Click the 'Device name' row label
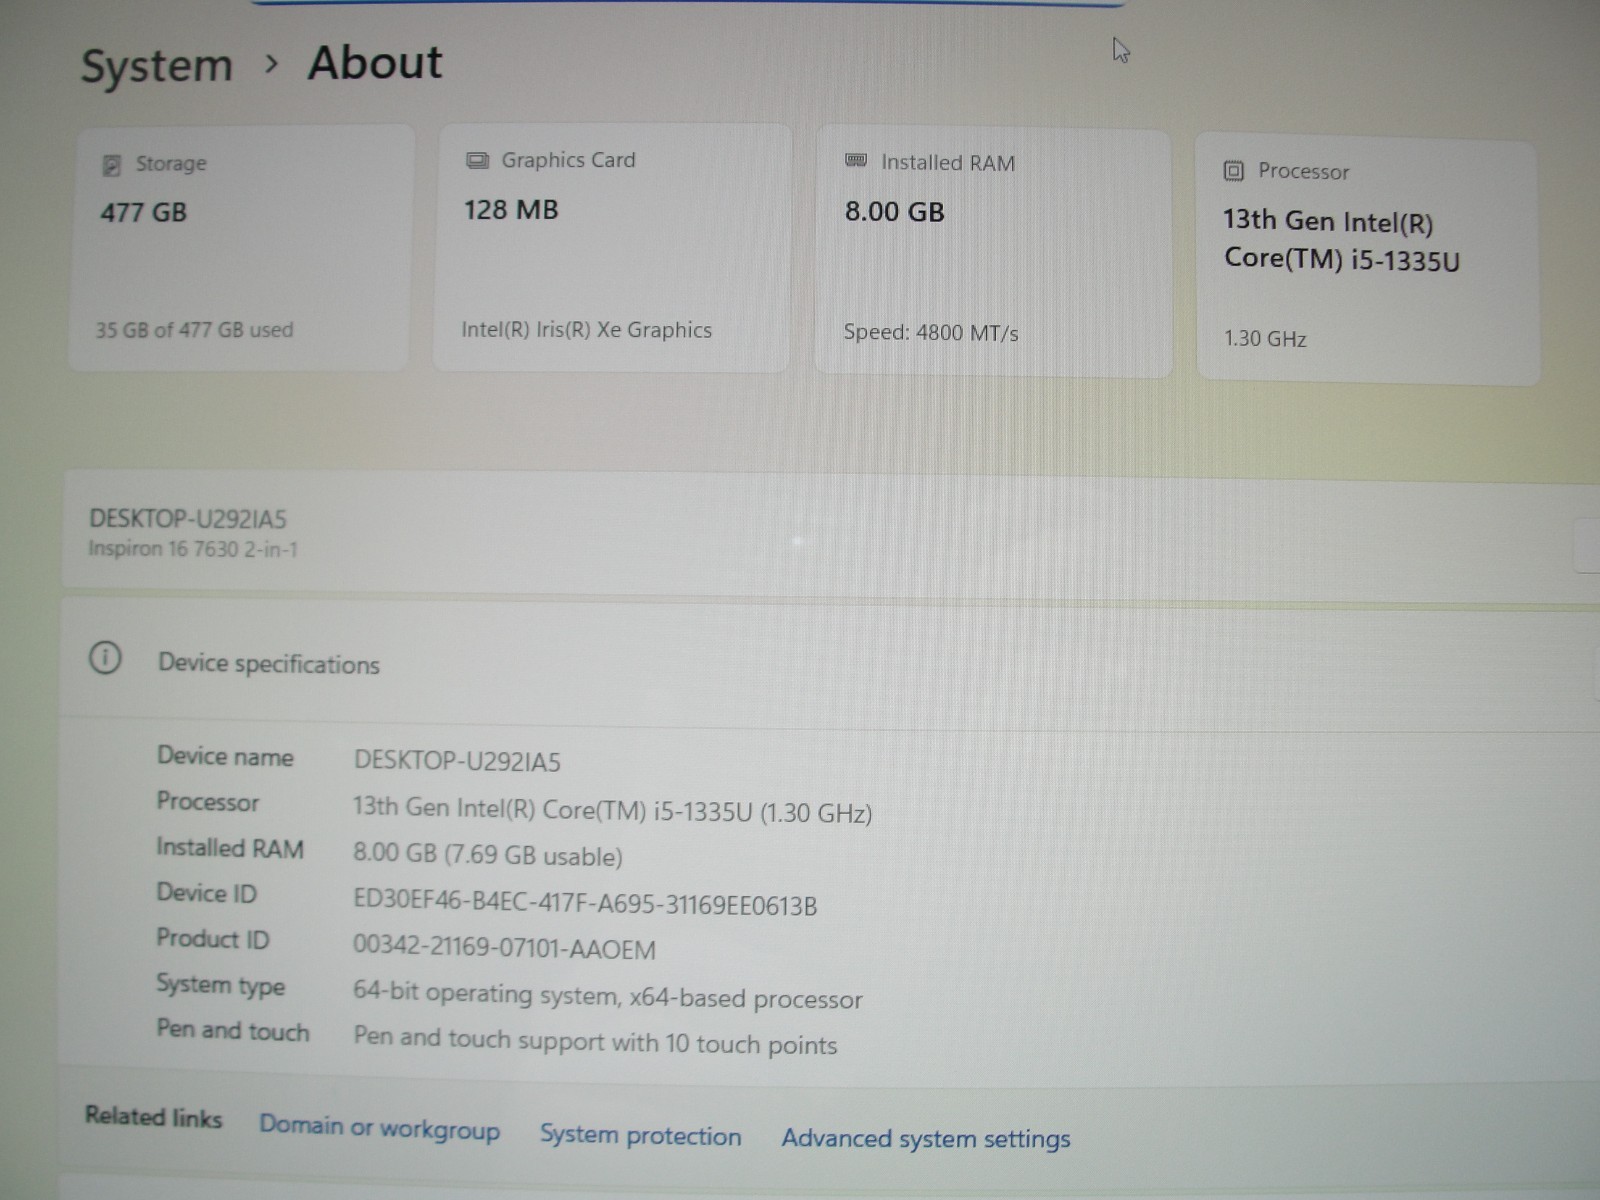Screen dimensions: 1600x1200 point(225,757)
